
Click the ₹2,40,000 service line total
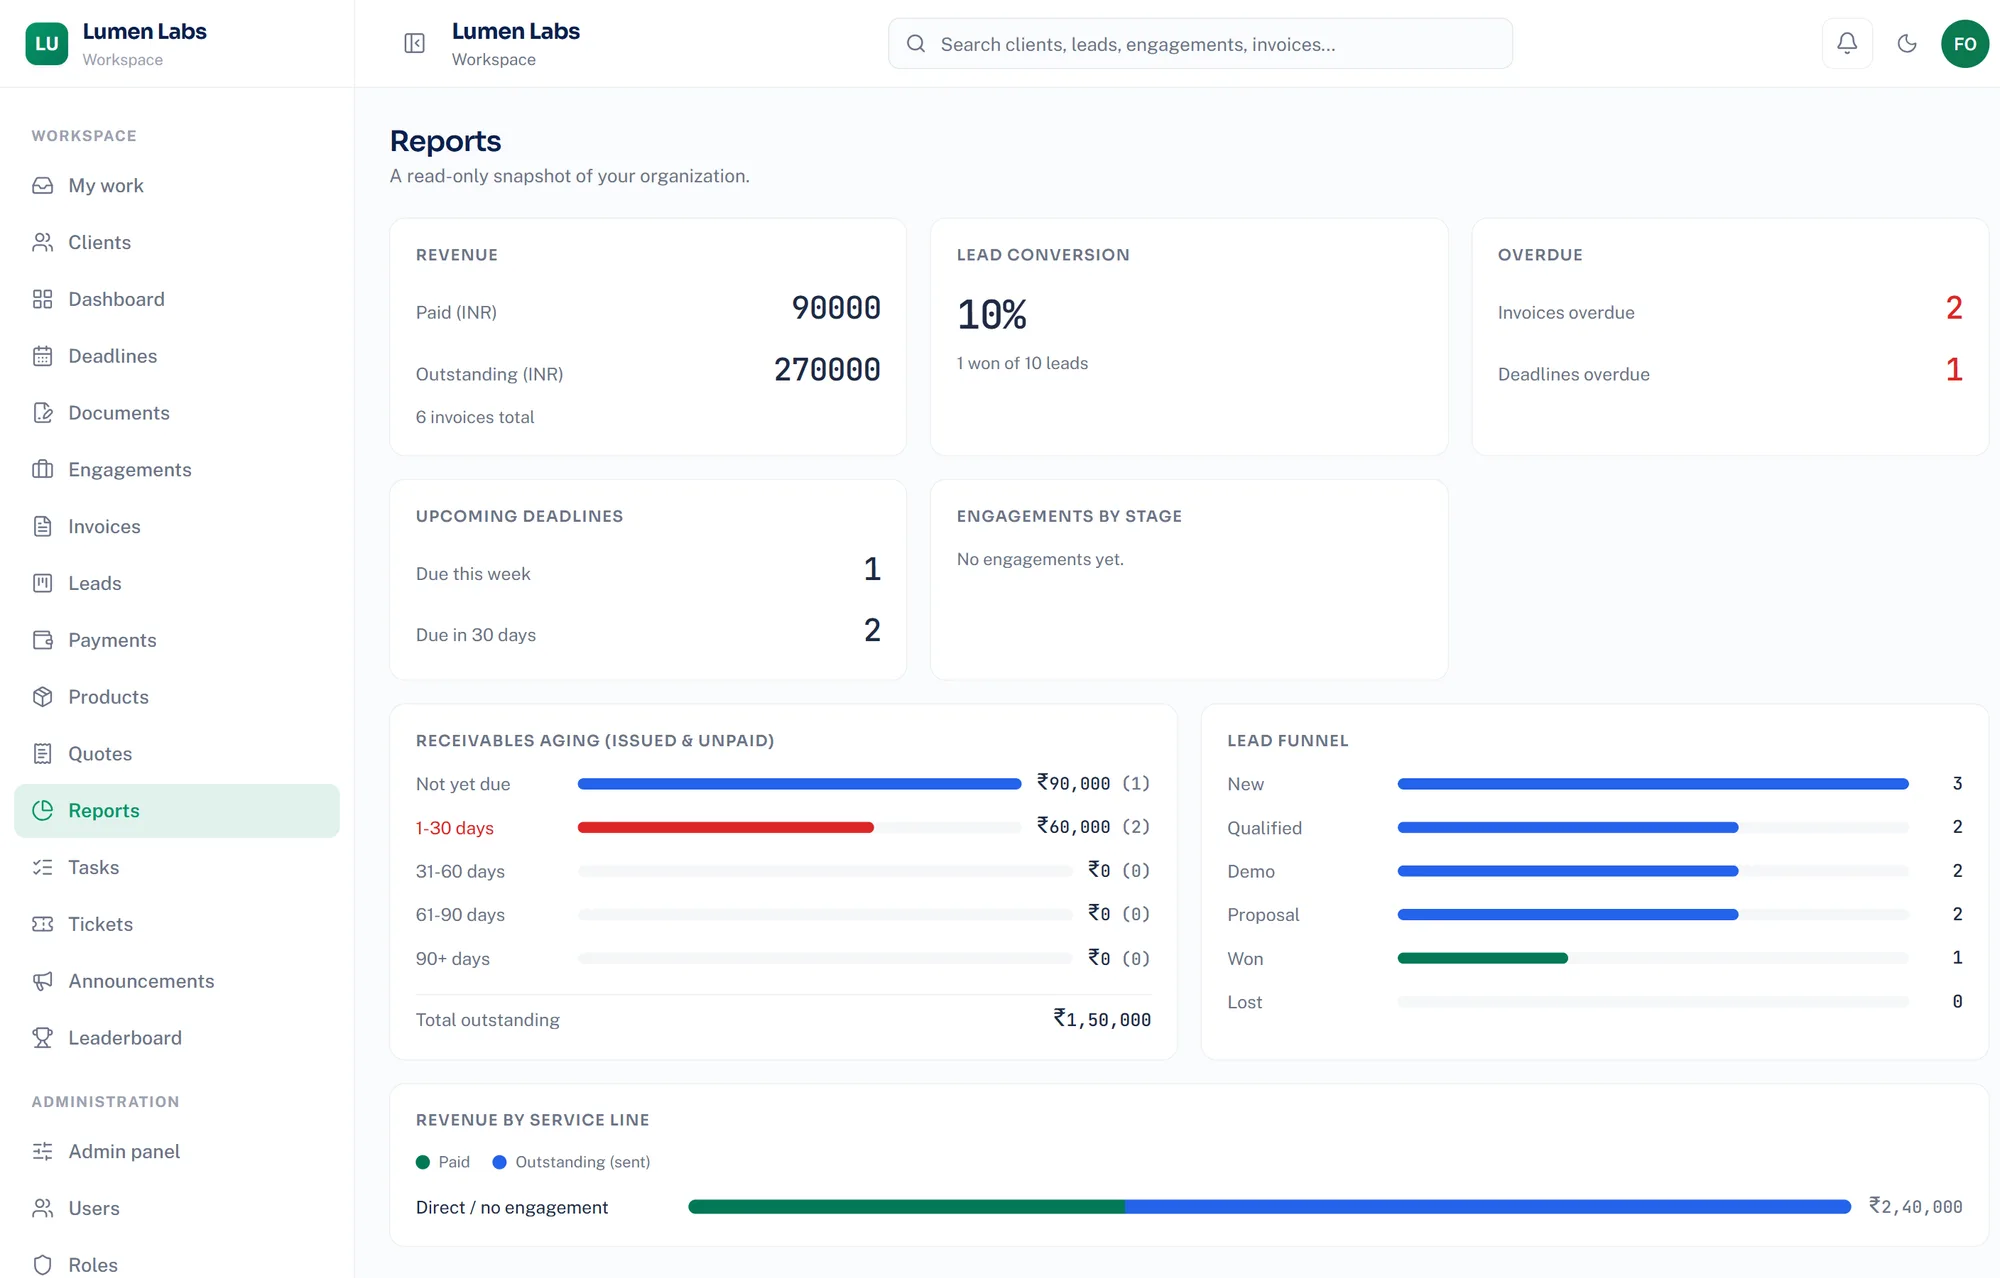click(x=1916, y=1207)
